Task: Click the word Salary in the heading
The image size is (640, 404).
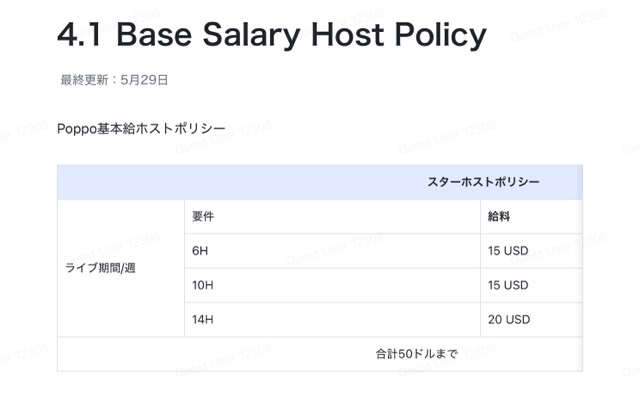Action: pos(251,36)
